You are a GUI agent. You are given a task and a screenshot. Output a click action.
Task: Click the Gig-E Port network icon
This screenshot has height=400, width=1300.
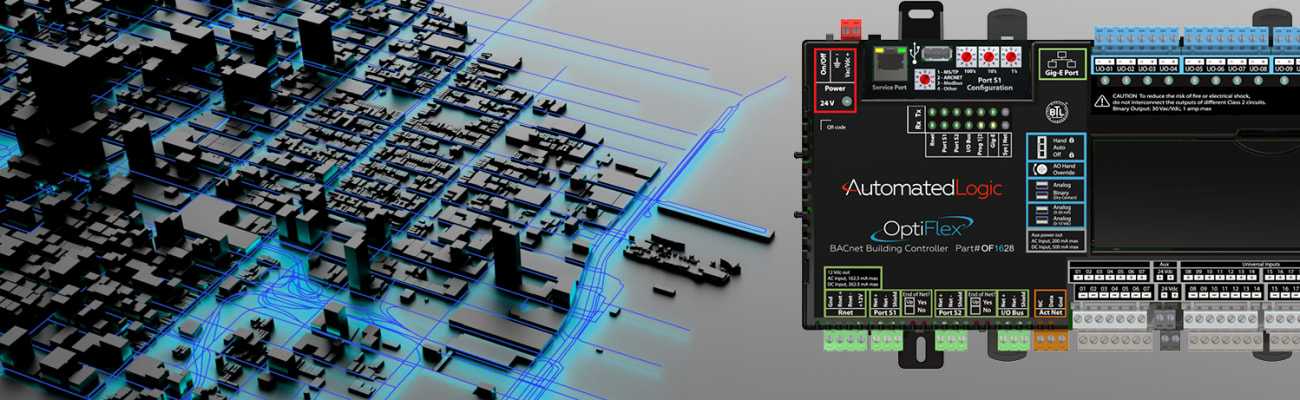tap(1062, 57)
